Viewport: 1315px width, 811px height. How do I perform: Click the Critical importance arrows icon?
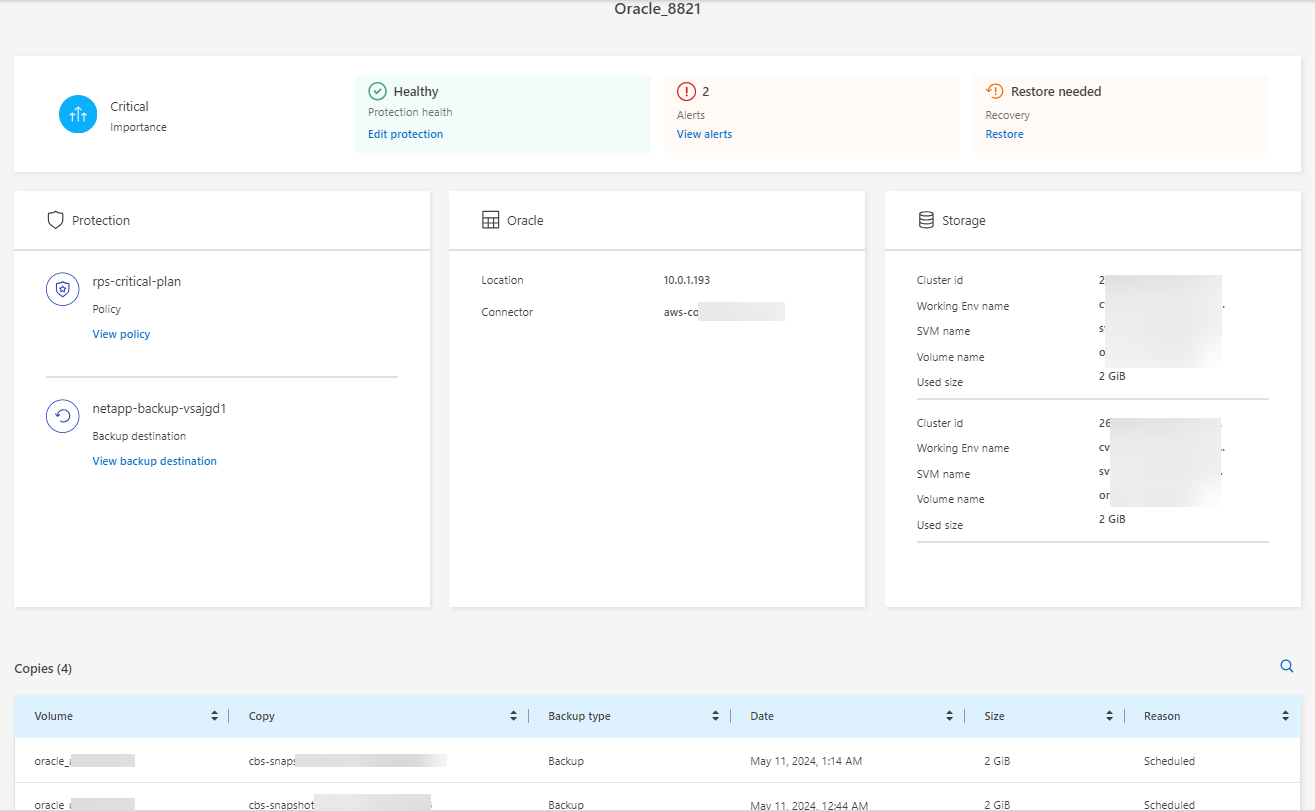[x=78, y=114]
